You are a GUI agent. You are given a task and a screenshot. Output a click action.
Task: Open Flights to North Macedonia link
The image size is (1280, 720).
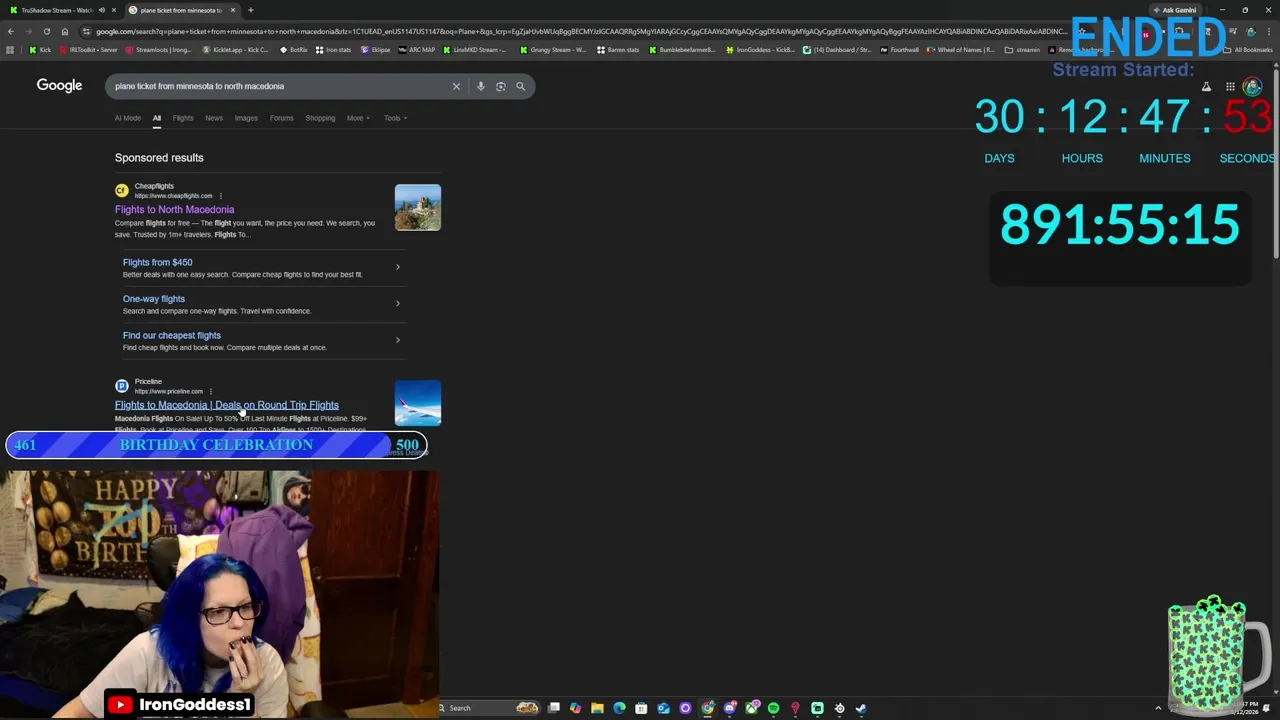174,210
